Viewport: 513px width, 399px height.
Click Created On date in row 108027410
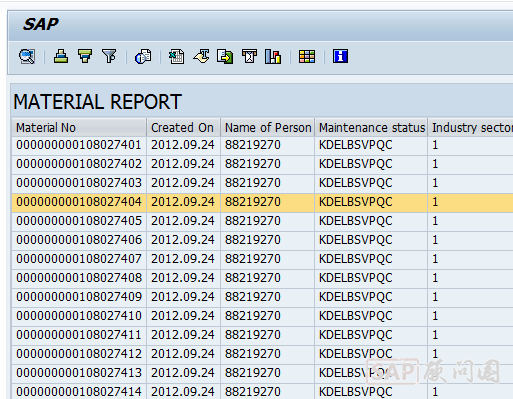tap(183, 316)
